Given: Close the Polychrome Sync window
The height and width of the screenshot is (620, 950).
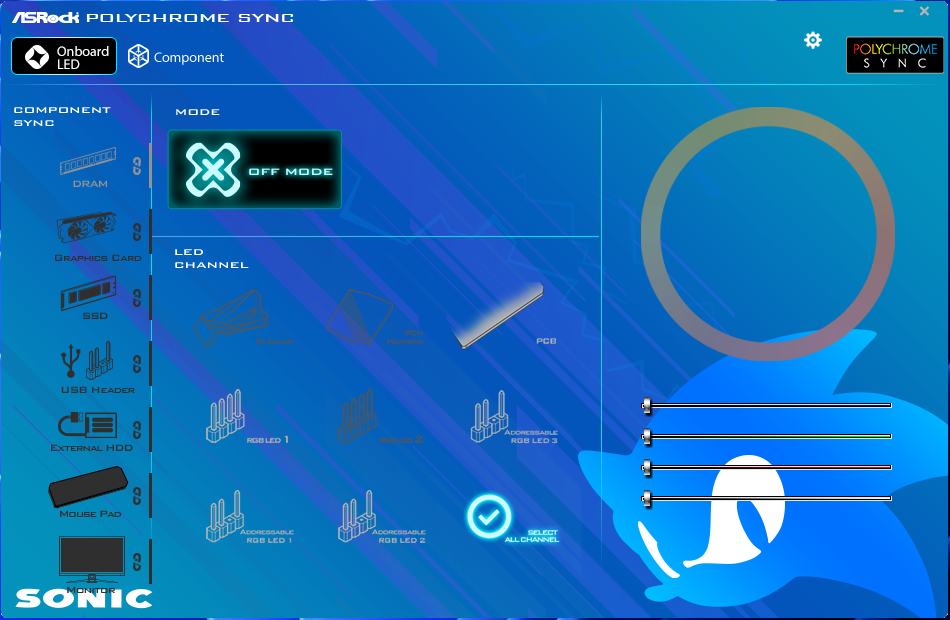Looking at the screenshot, I should tap(924, 11).
